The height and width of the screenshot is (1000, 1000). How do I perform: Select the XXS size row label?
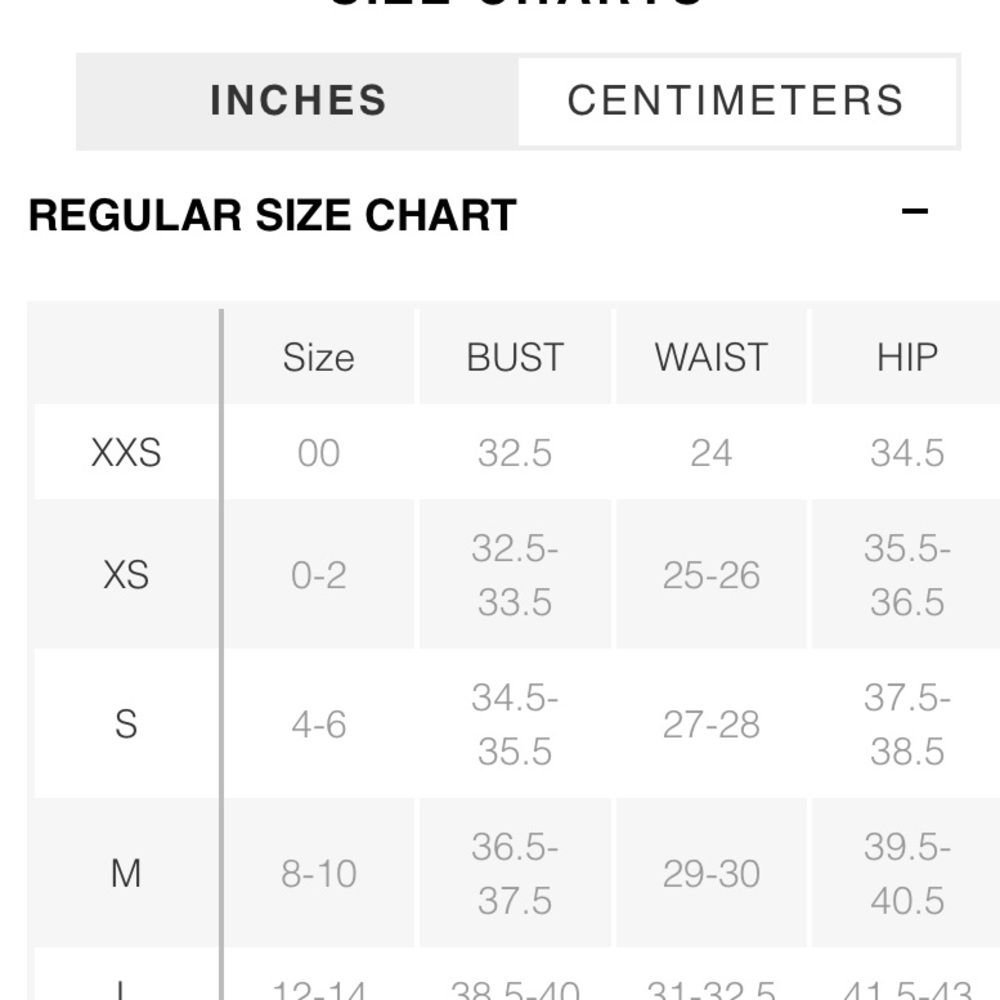[126, 453]
